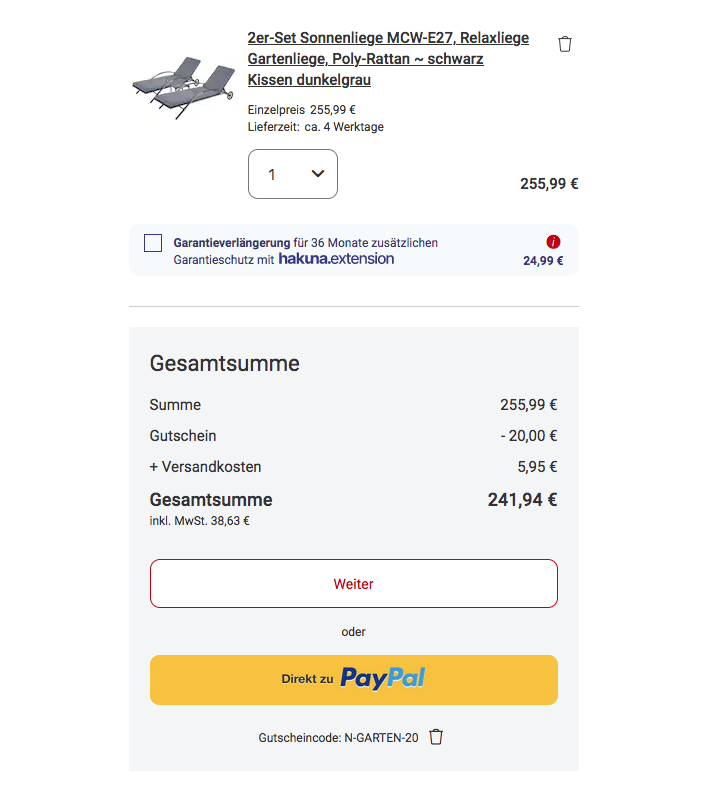Image resolution: width=711 pixels, height=785 pixels.
Task: Delete the N-GARTEN-20 voucher code
Action: pyautogui.click(x=436, y=737)
